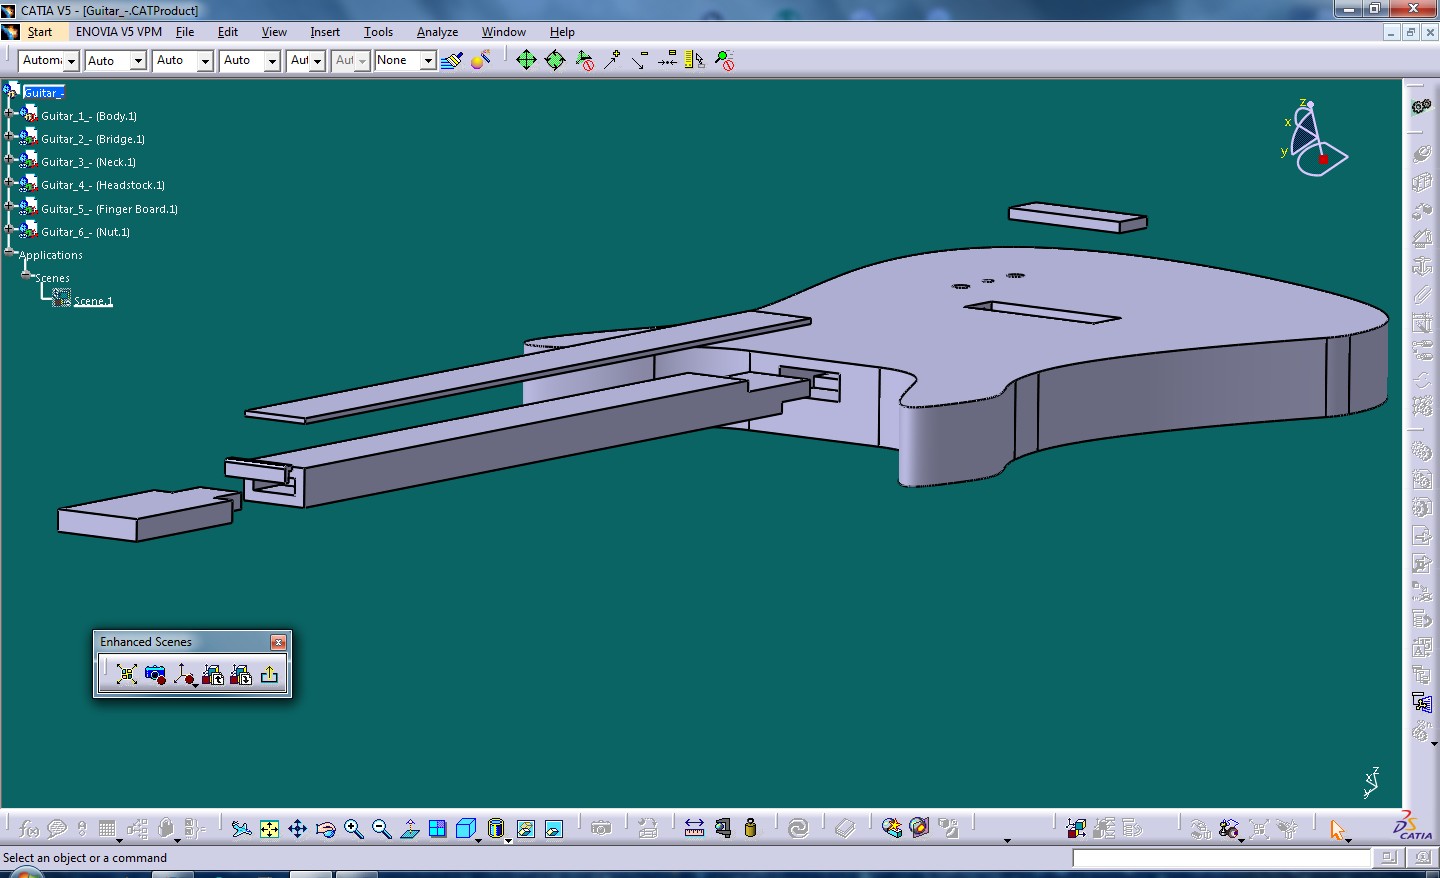The width and height of the screenshot is (1440, 878).
Task: Click the Windows Start orb
Action: [27, 873]
